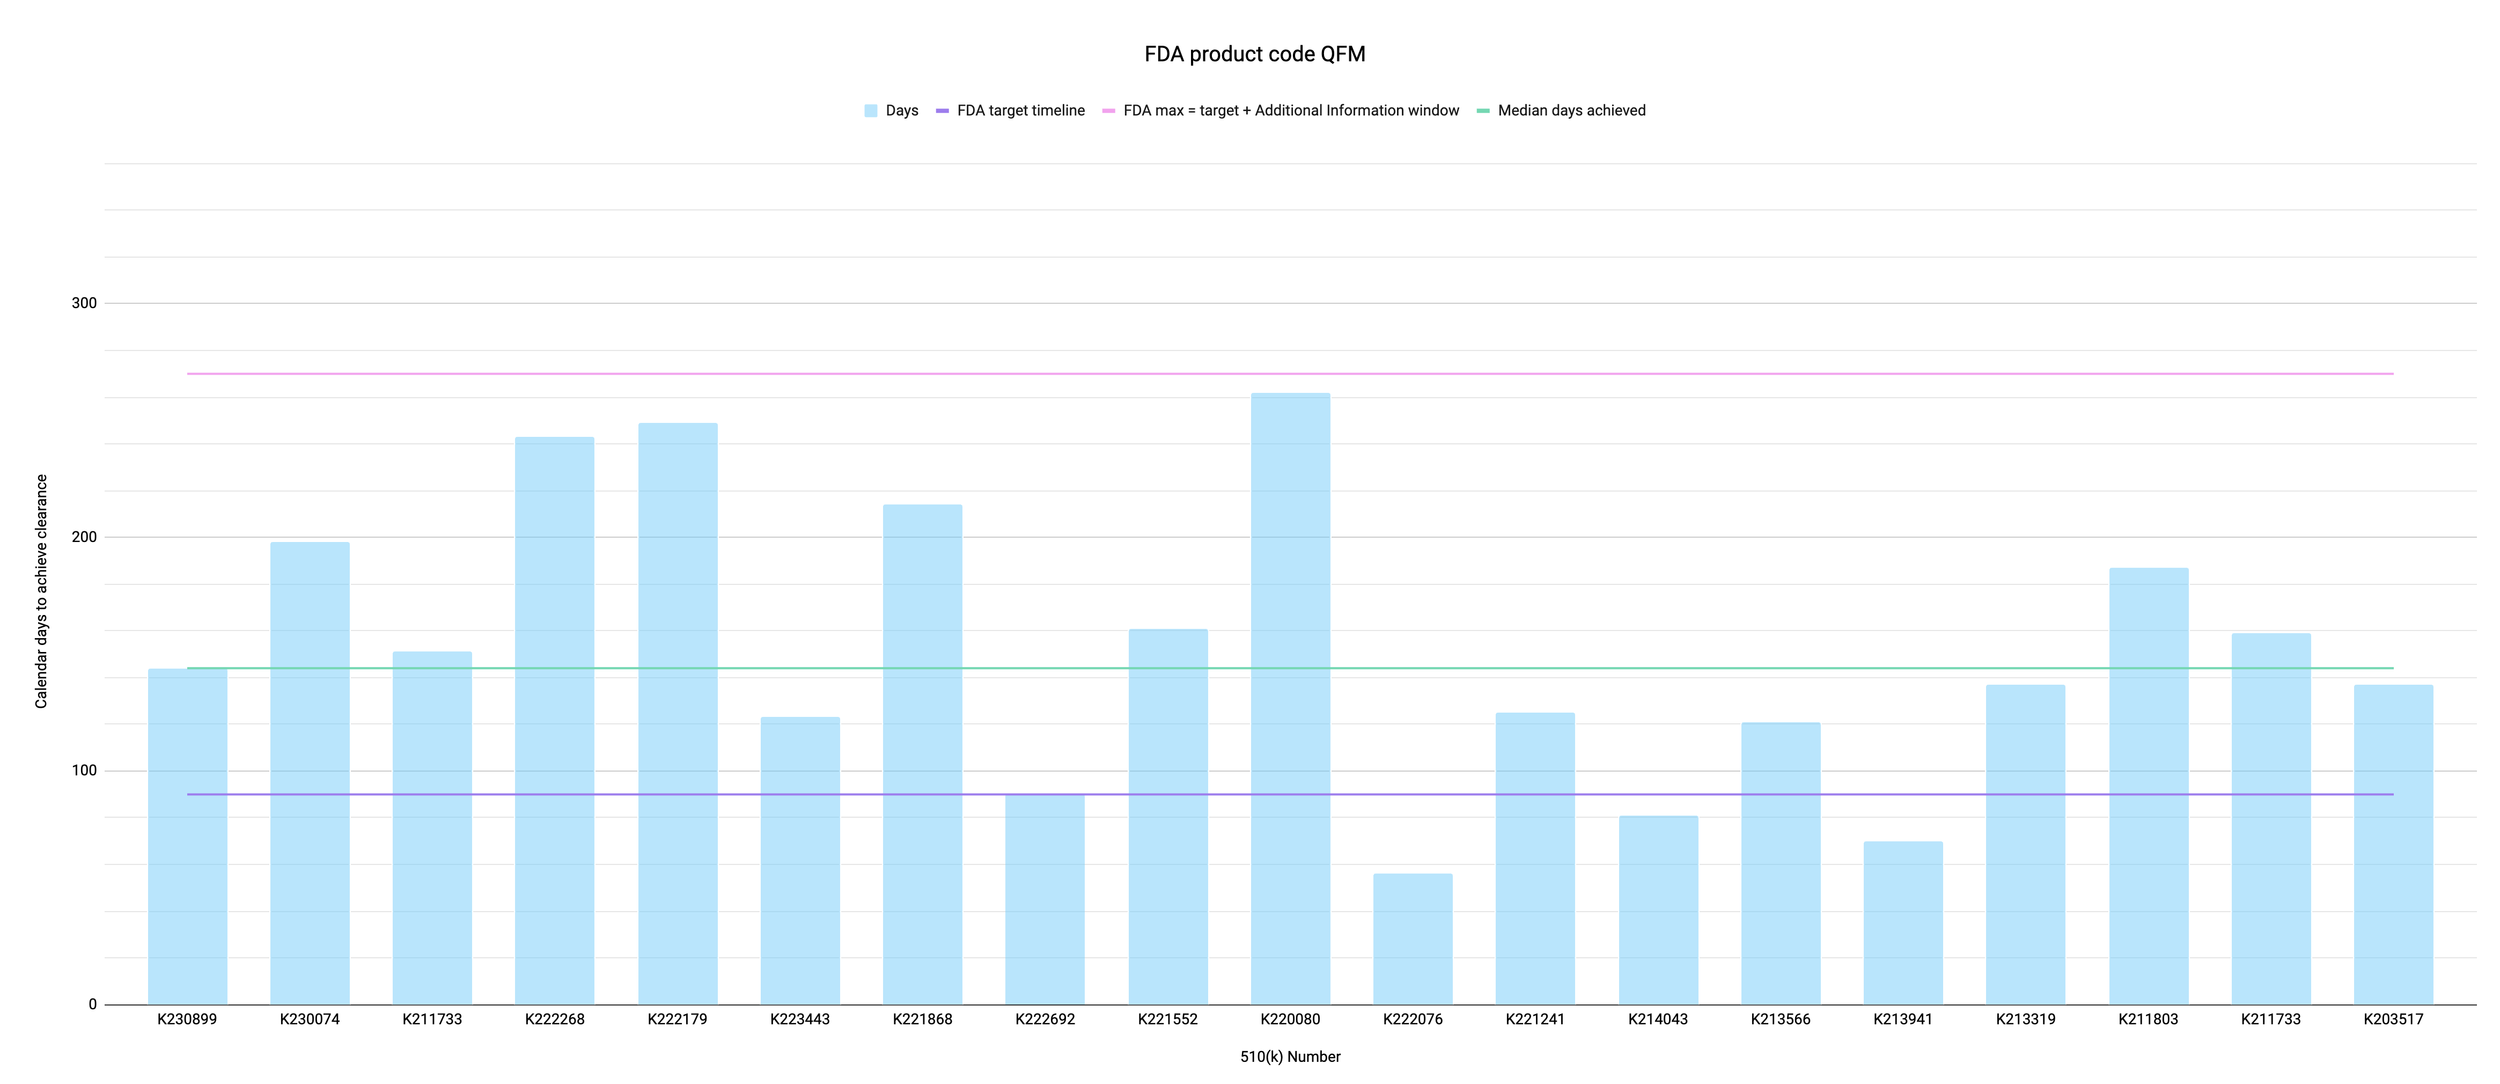Click the pink FDA max line in the chart
Screen dimensions: 2500x1084
click(1290, 374)
